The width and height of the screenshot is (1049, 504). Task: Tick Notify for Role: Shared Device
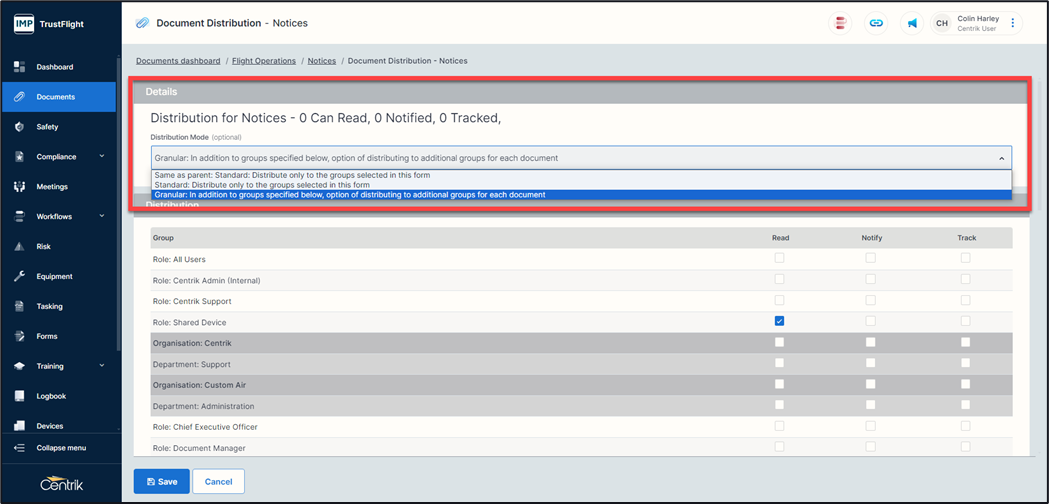coord(870,321)
